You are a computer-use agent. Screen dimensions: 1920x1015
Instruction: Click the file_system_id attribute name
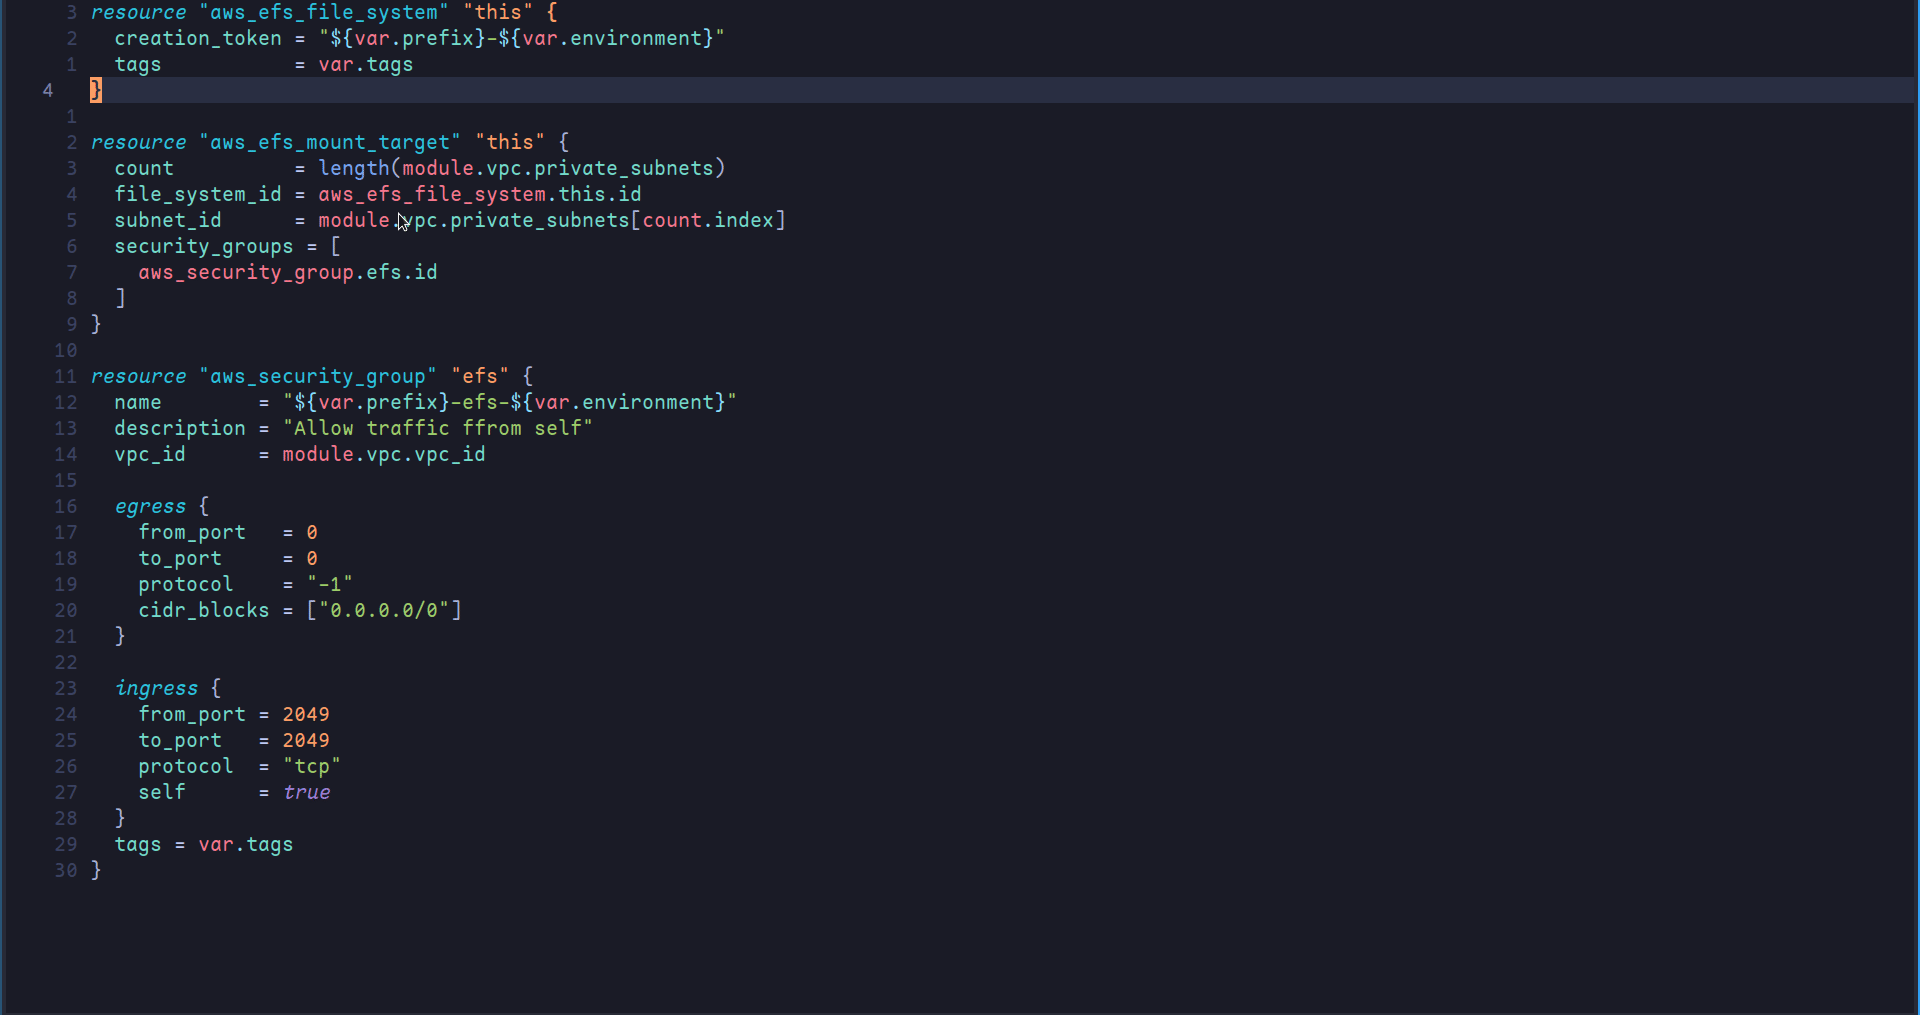click(198, 194)
